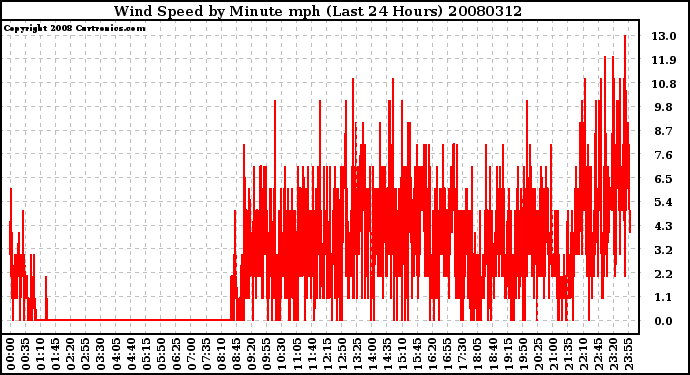Click the 04:05 time label
Image resolution: width=690 pixels, height=375 pixels.
(x=116, y=354)
